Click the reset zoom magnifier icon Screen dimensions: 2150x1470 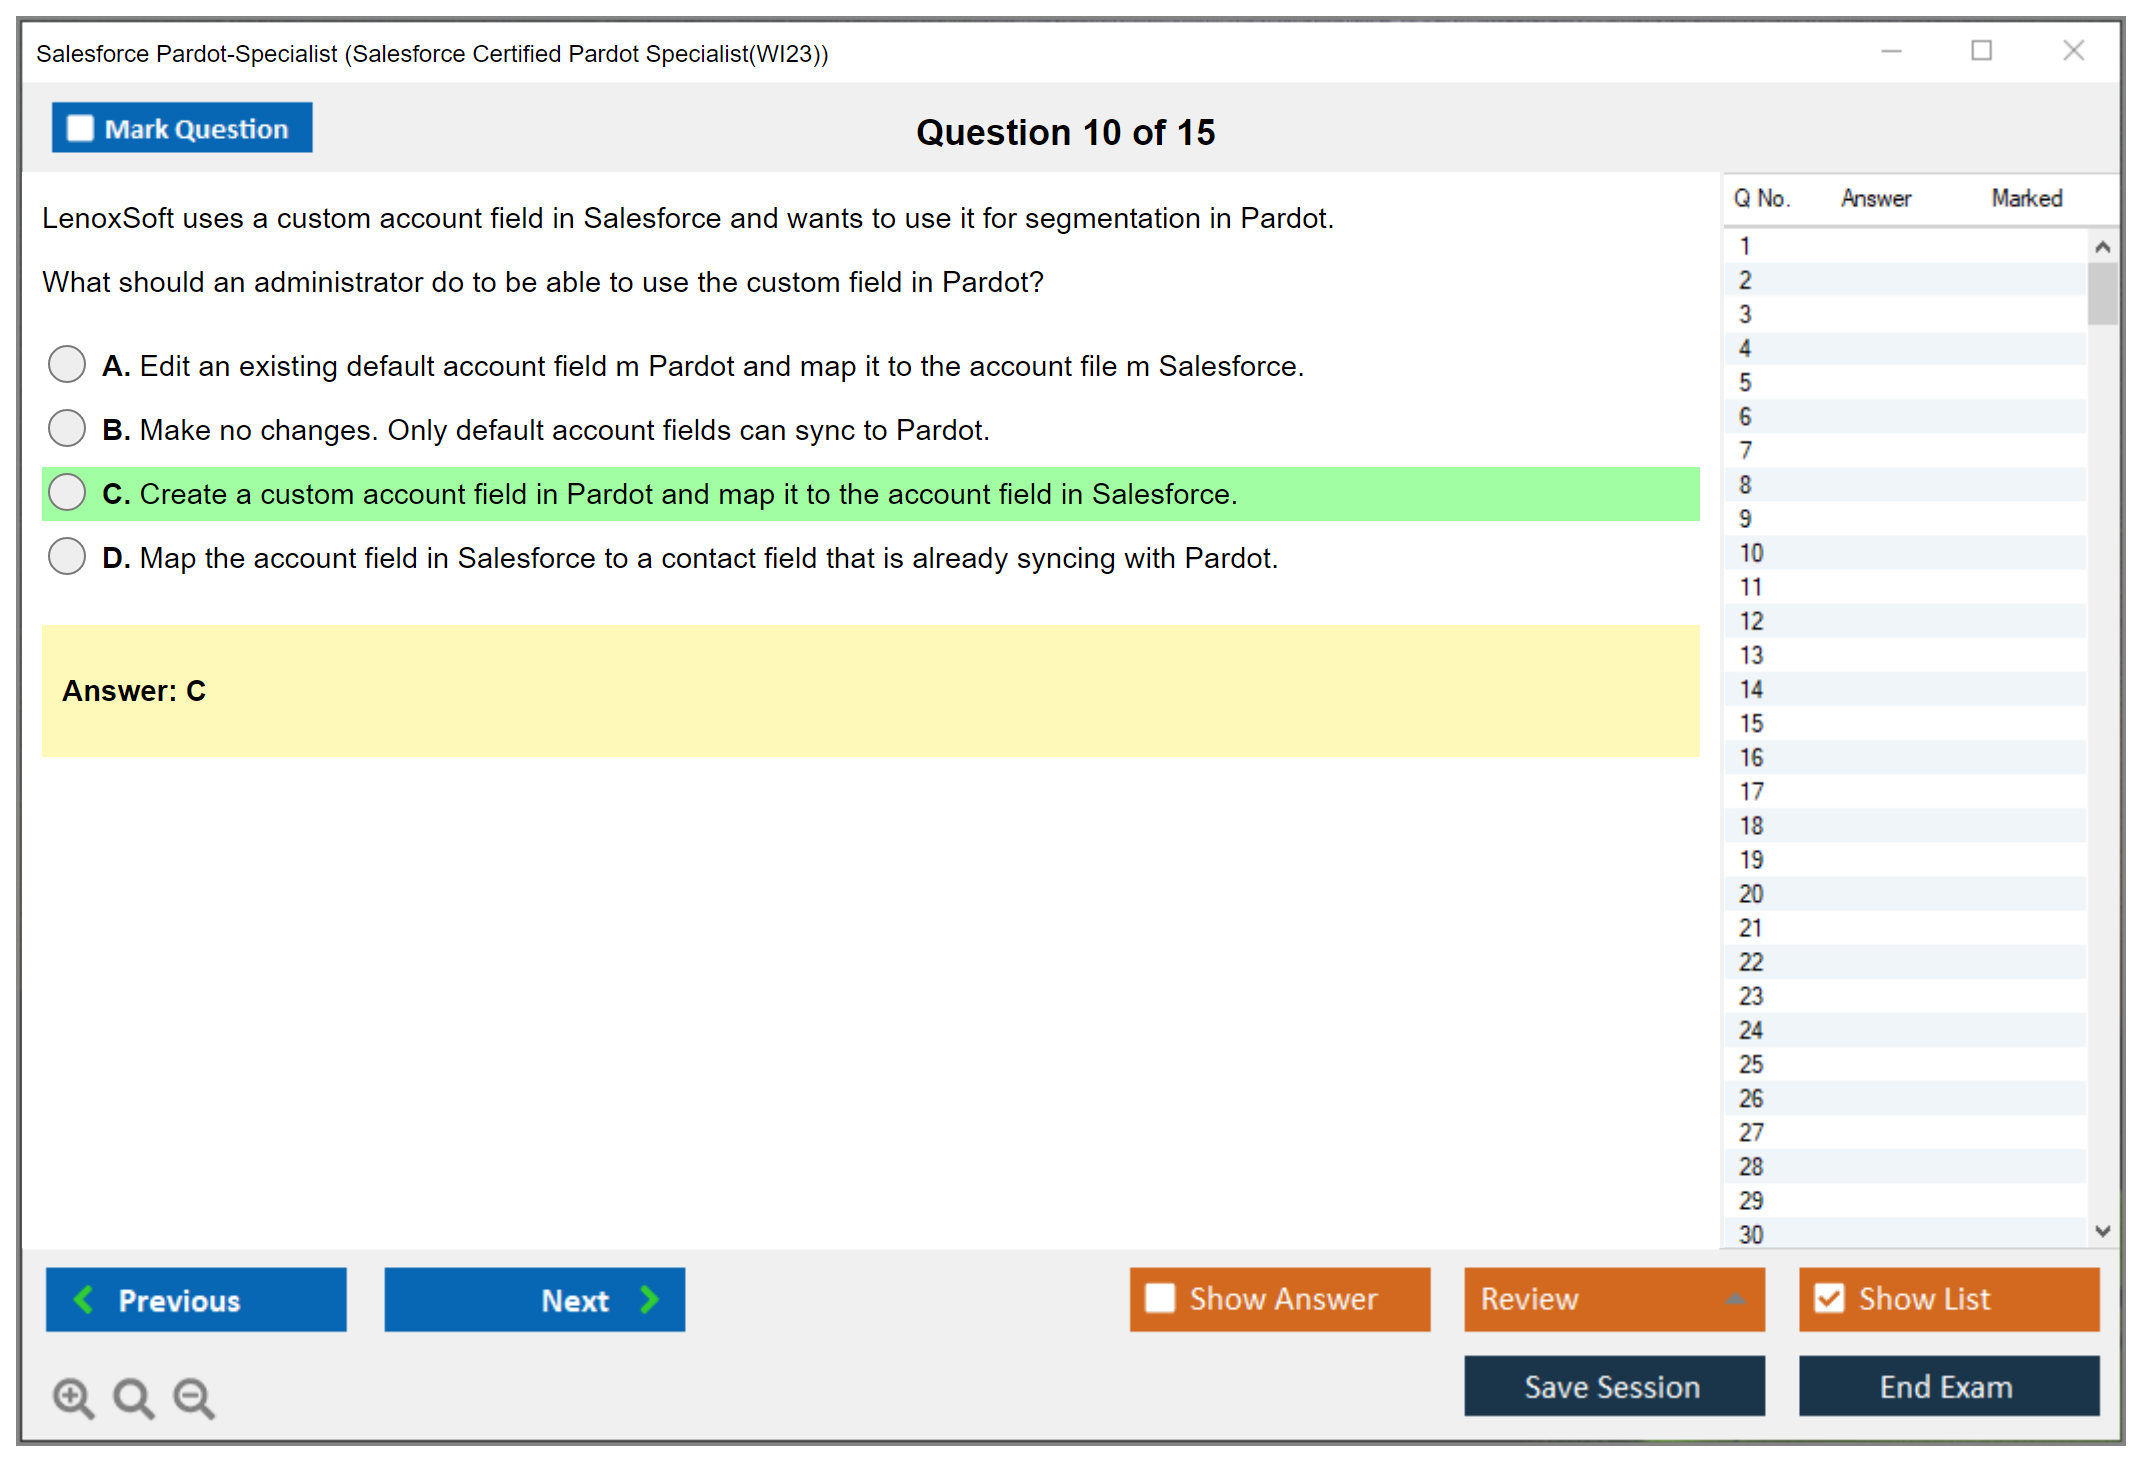pos(133,1397)
